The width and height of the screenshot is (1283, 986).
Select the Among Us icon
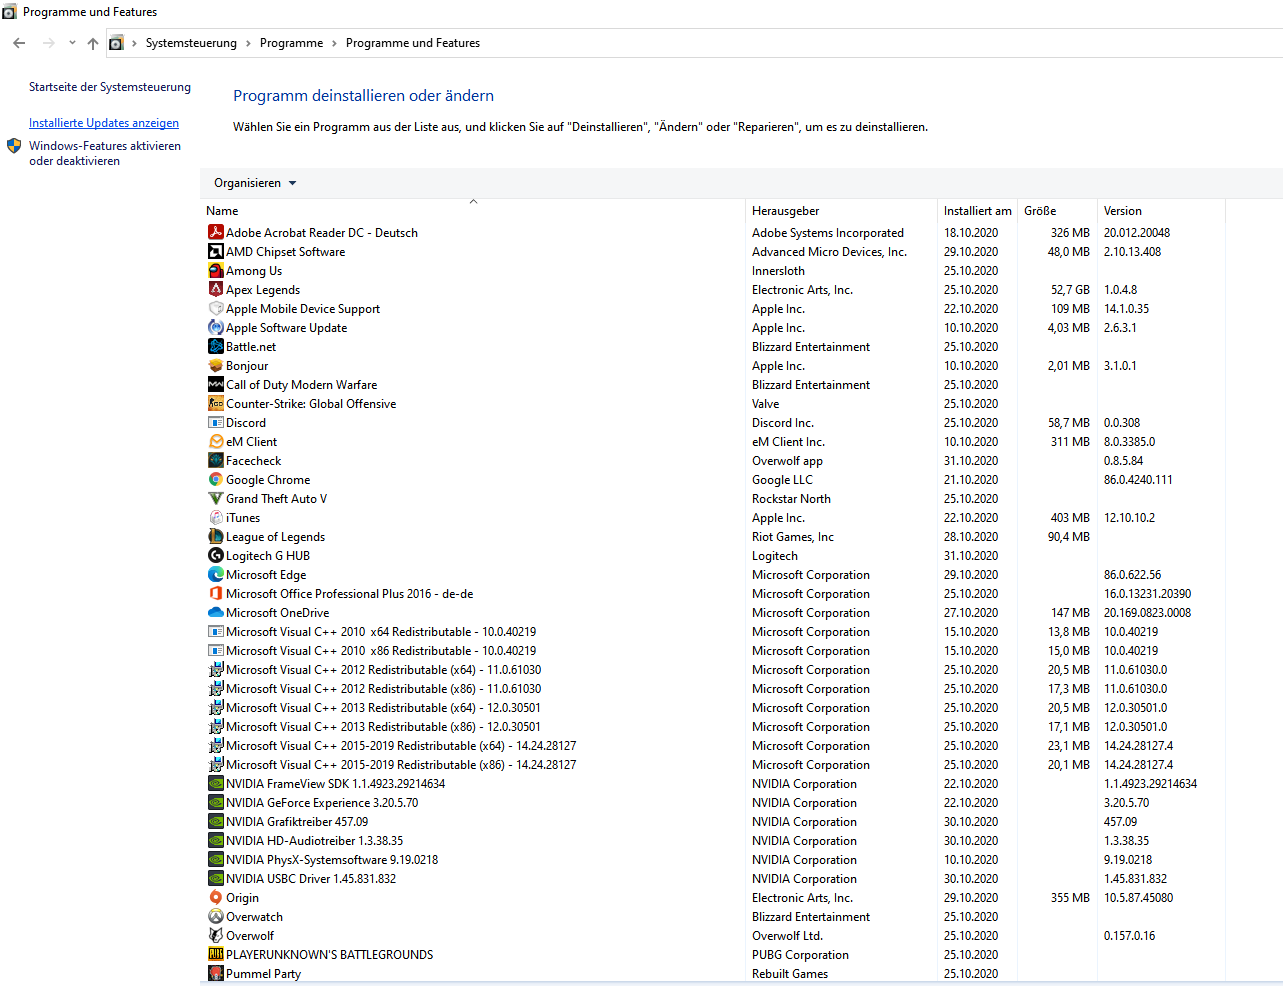coord(215,270)
